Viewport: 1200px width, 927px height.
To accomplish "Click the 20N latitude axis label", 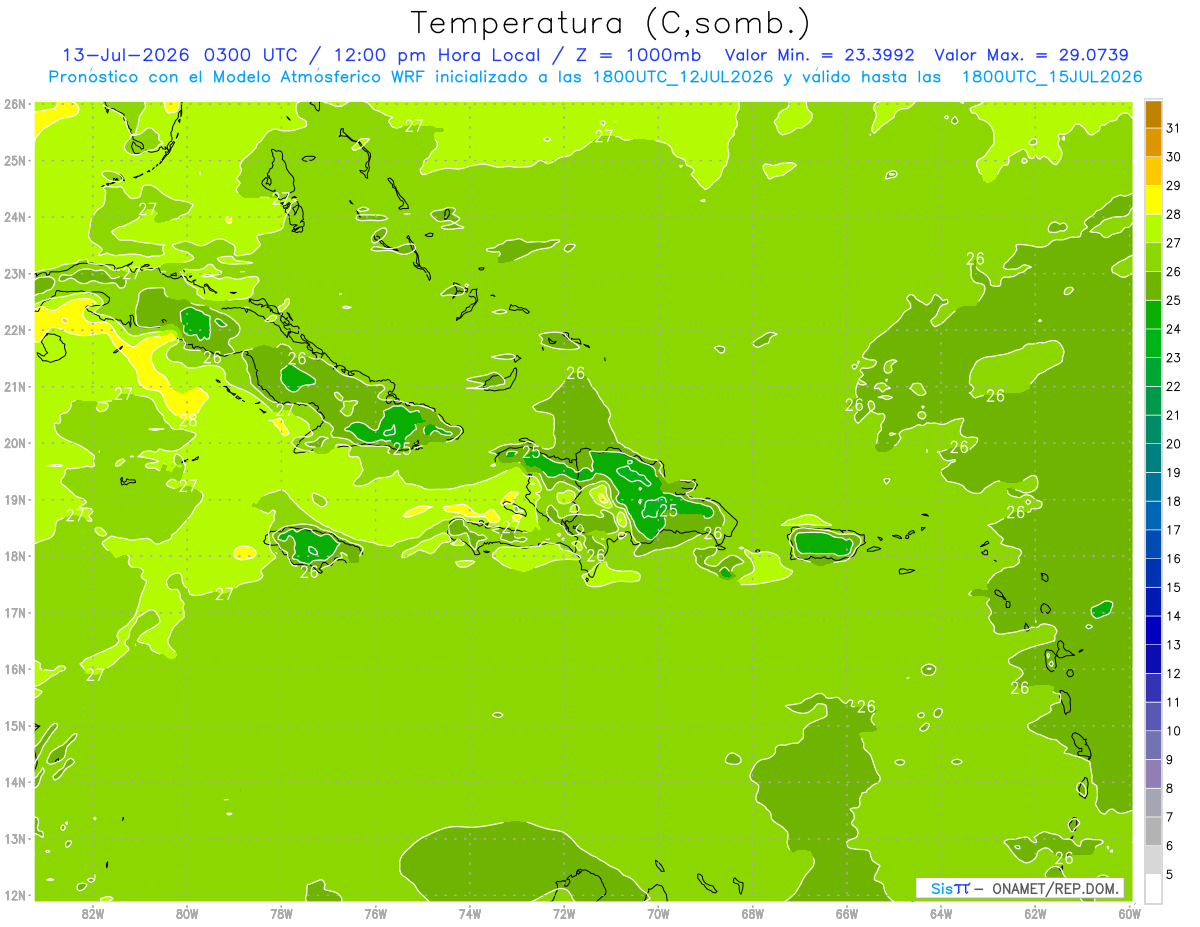I will (x=14, y=443).
